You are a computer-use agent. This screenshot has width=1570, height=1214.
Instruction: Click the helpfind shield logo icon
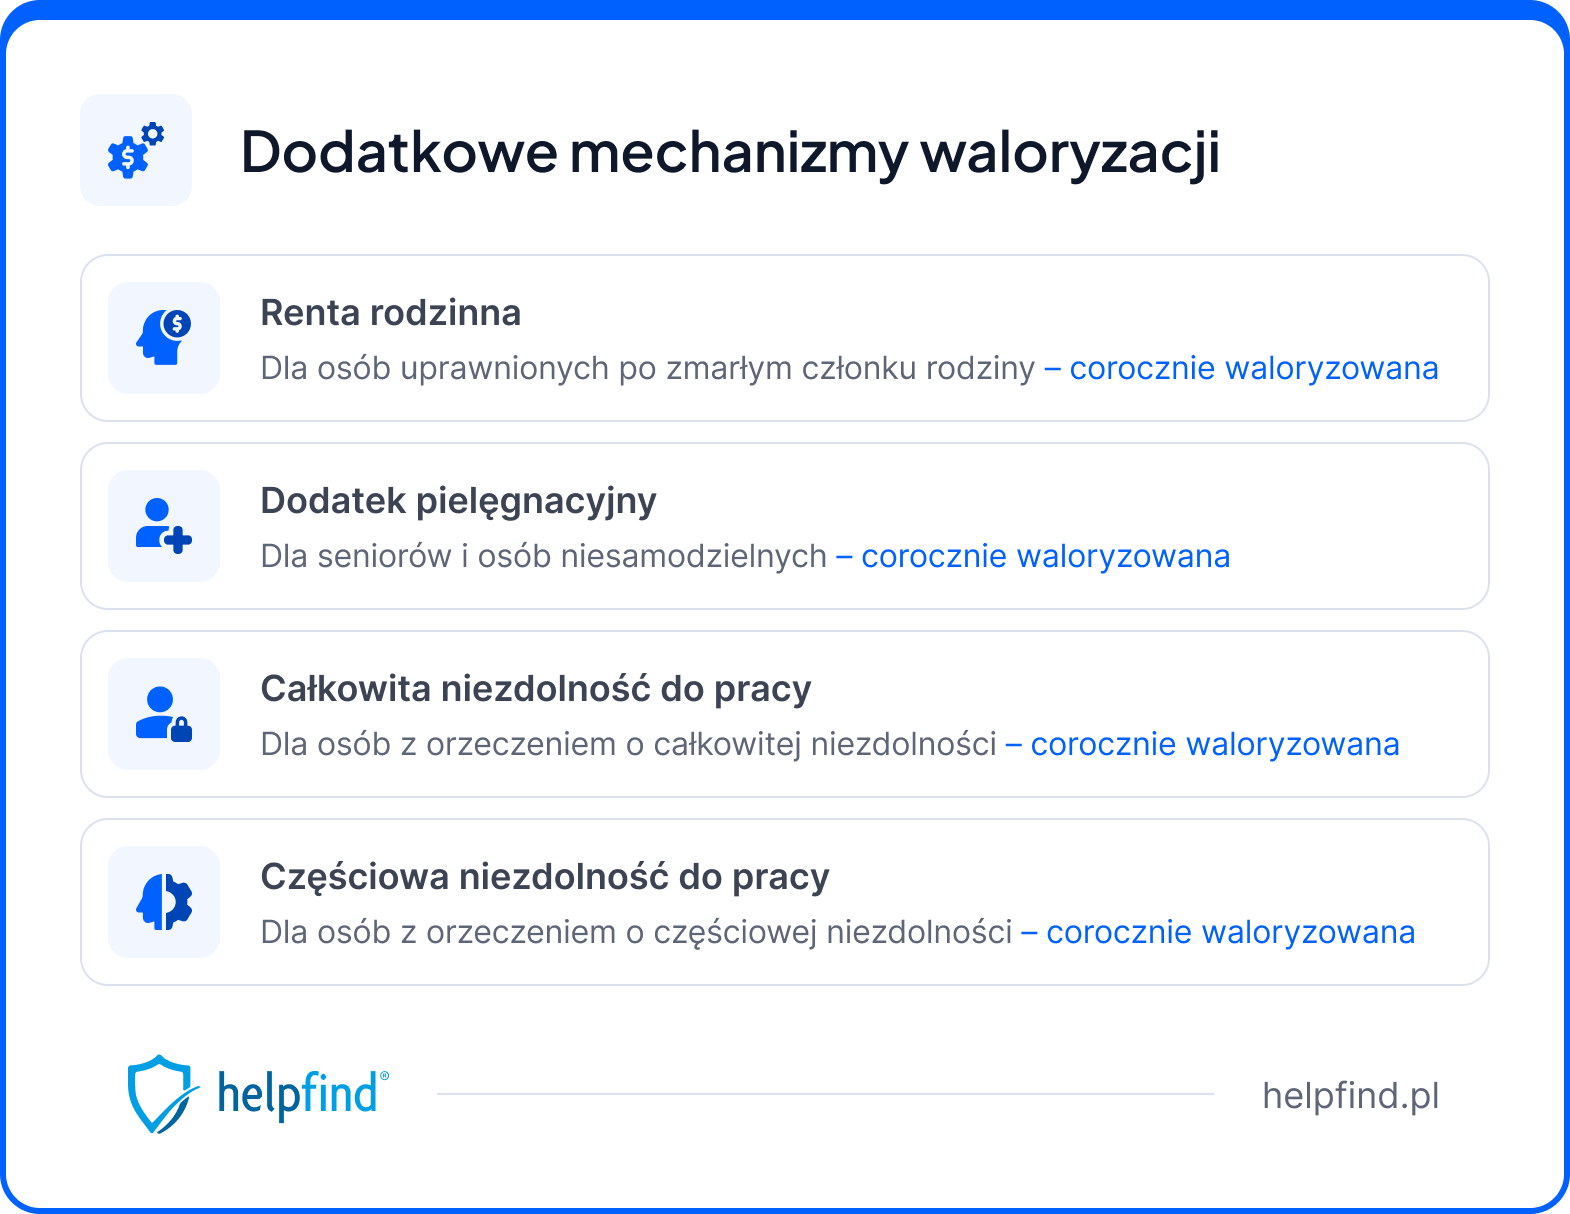tap(159, 1093)
